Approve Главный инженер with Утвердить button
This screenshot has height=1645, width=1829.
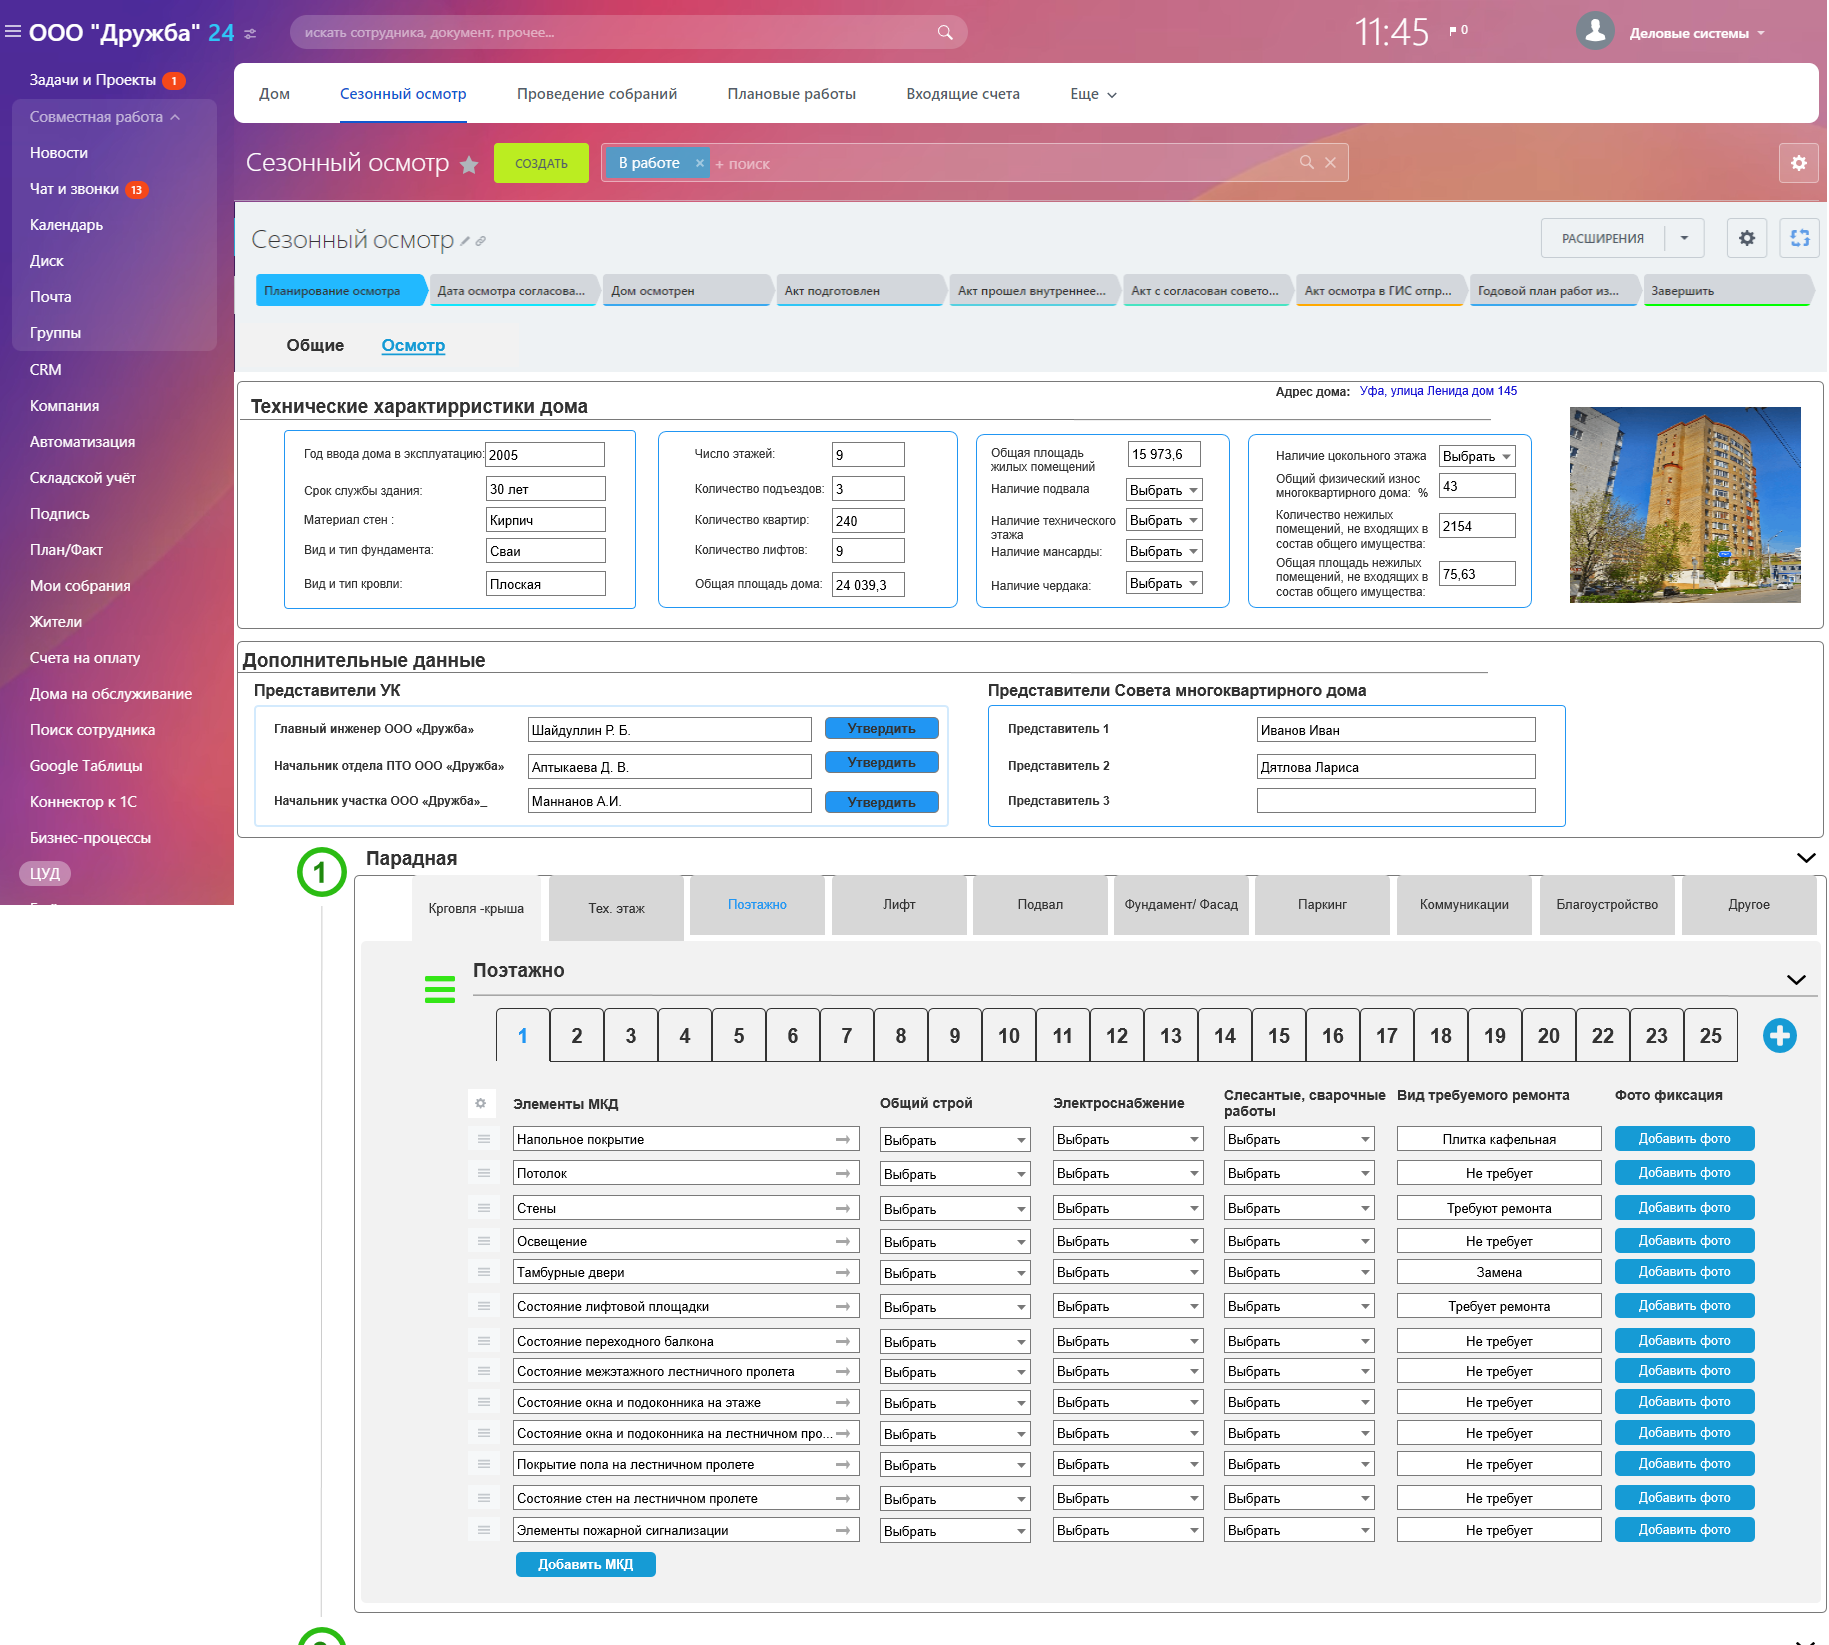(x=881, y=729)
